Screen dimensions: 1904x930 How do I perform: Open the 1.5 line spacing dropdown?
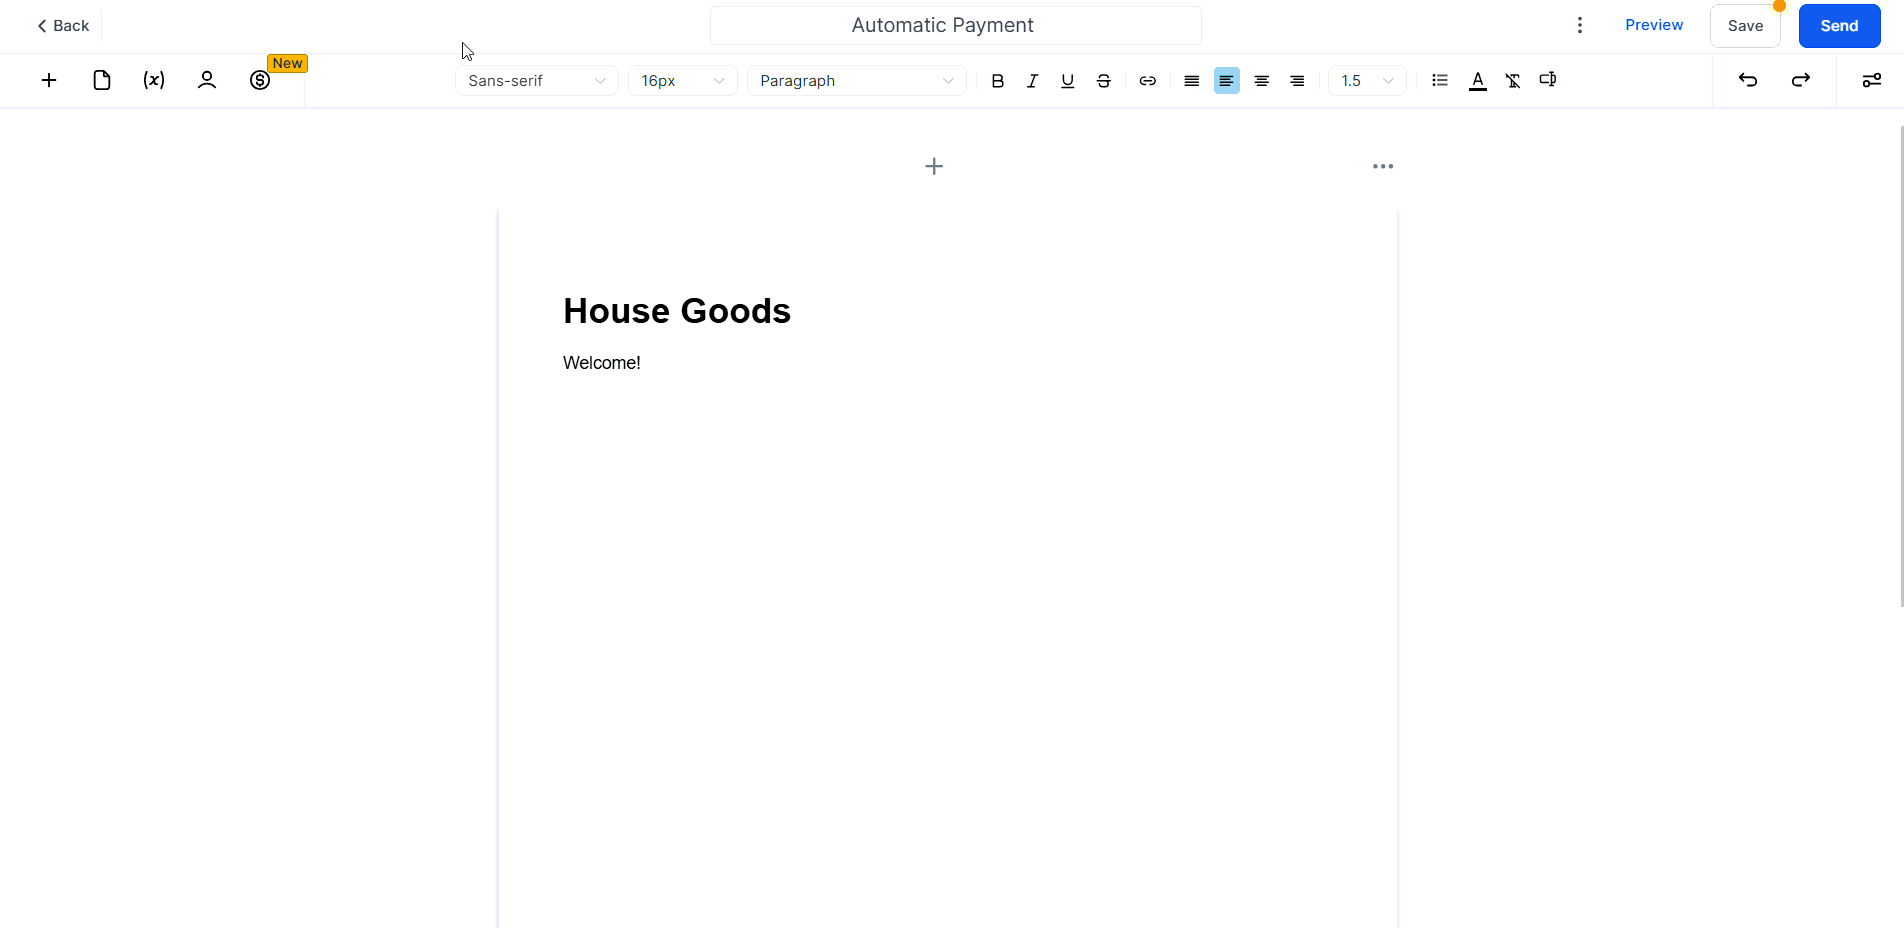(x=1366, y=80)
